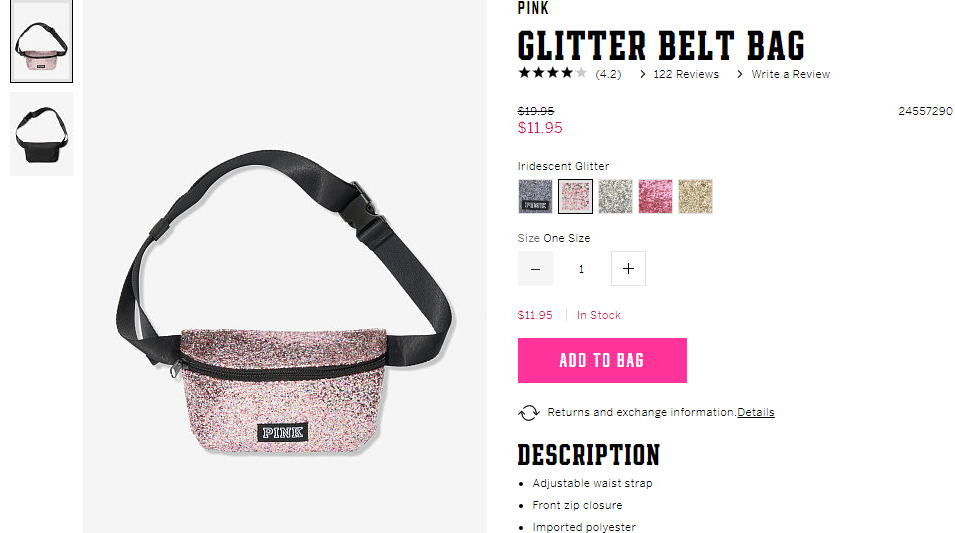Select the pink glitter bag thumbnail
The width and height of the screenshot is (955, 533).
(x=41, y=41)
